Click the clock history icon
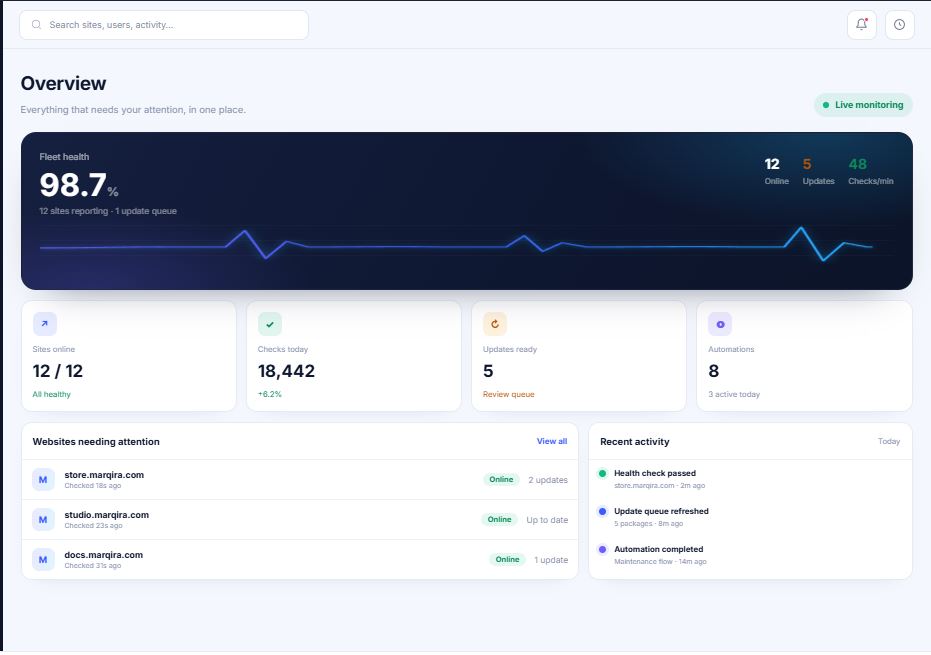Image resolution: width=931 pixels, height=655 pixels. (x=900, y=25)
